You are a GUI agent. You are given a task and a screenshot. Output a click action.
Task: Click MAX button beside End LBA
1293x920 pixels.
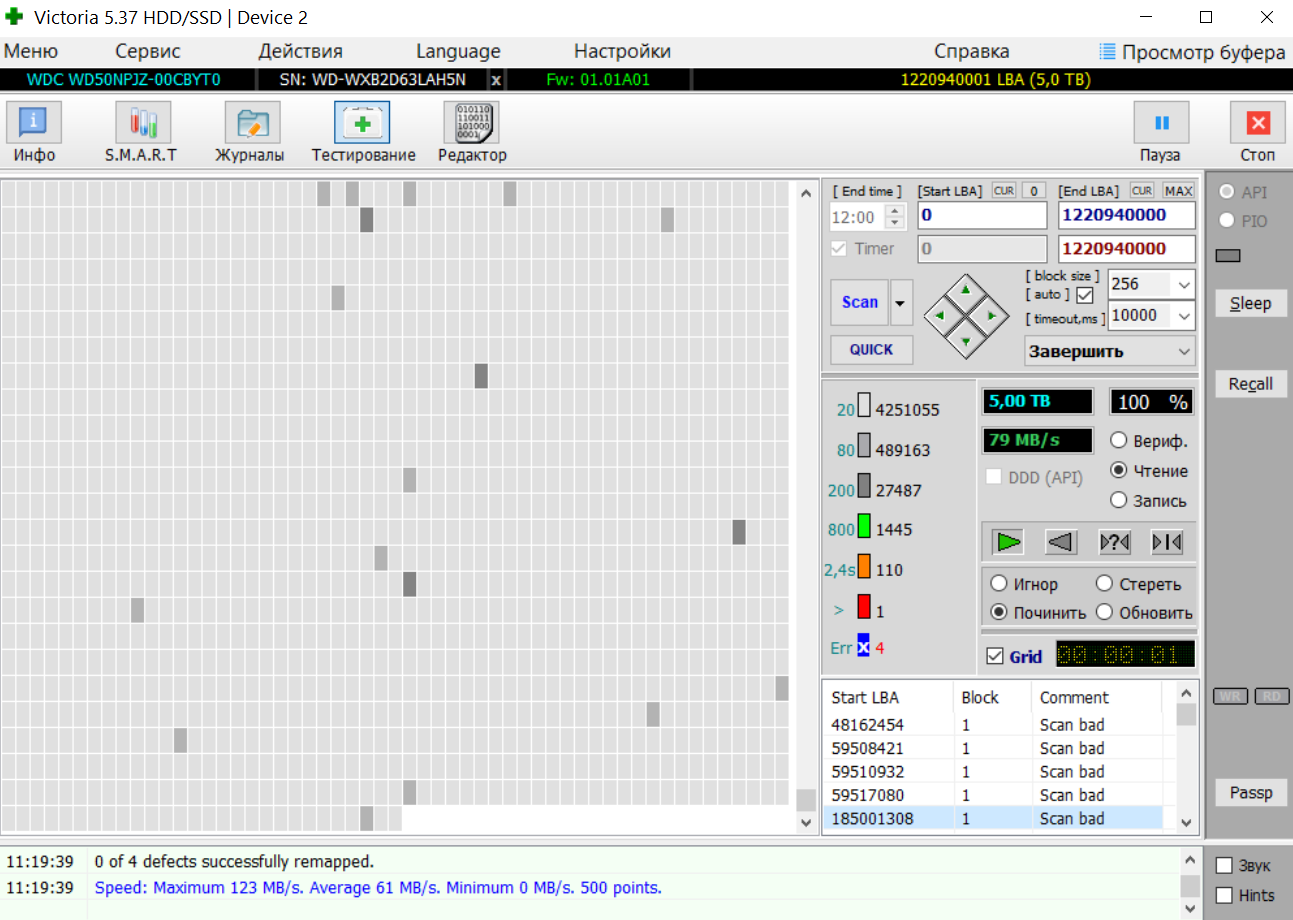point(1178,191)
